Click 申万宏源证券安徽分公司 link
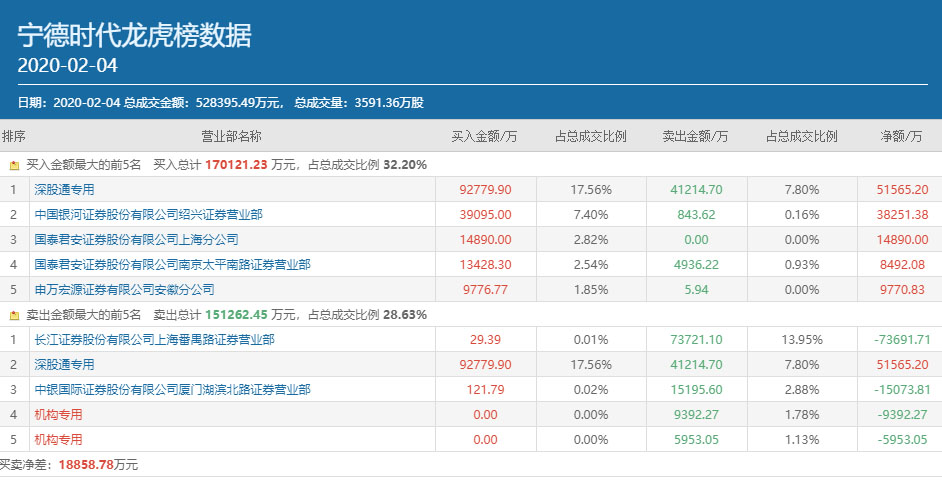Viewport: 942px width, 480px height. coord(124,290)
